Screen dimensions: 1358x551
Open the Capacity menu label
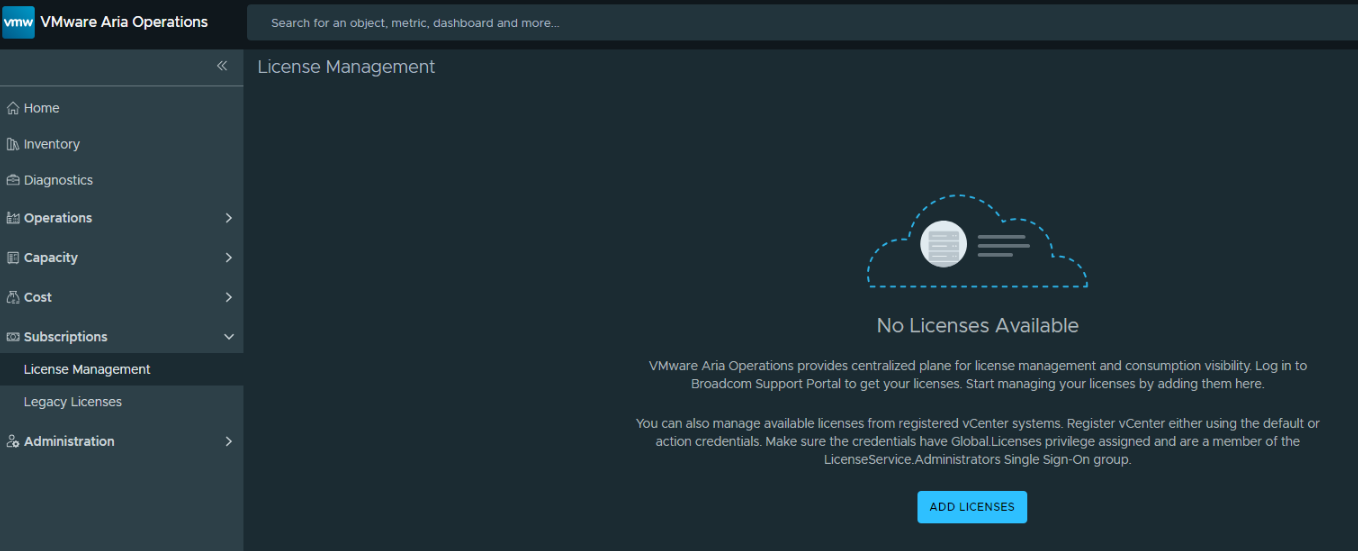(51, 257)
